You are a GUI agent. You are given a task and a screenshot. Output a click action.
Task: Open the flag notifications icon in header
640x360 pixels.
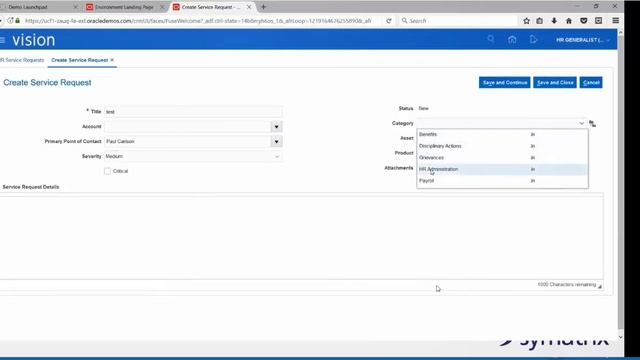[x=533, y=40]
